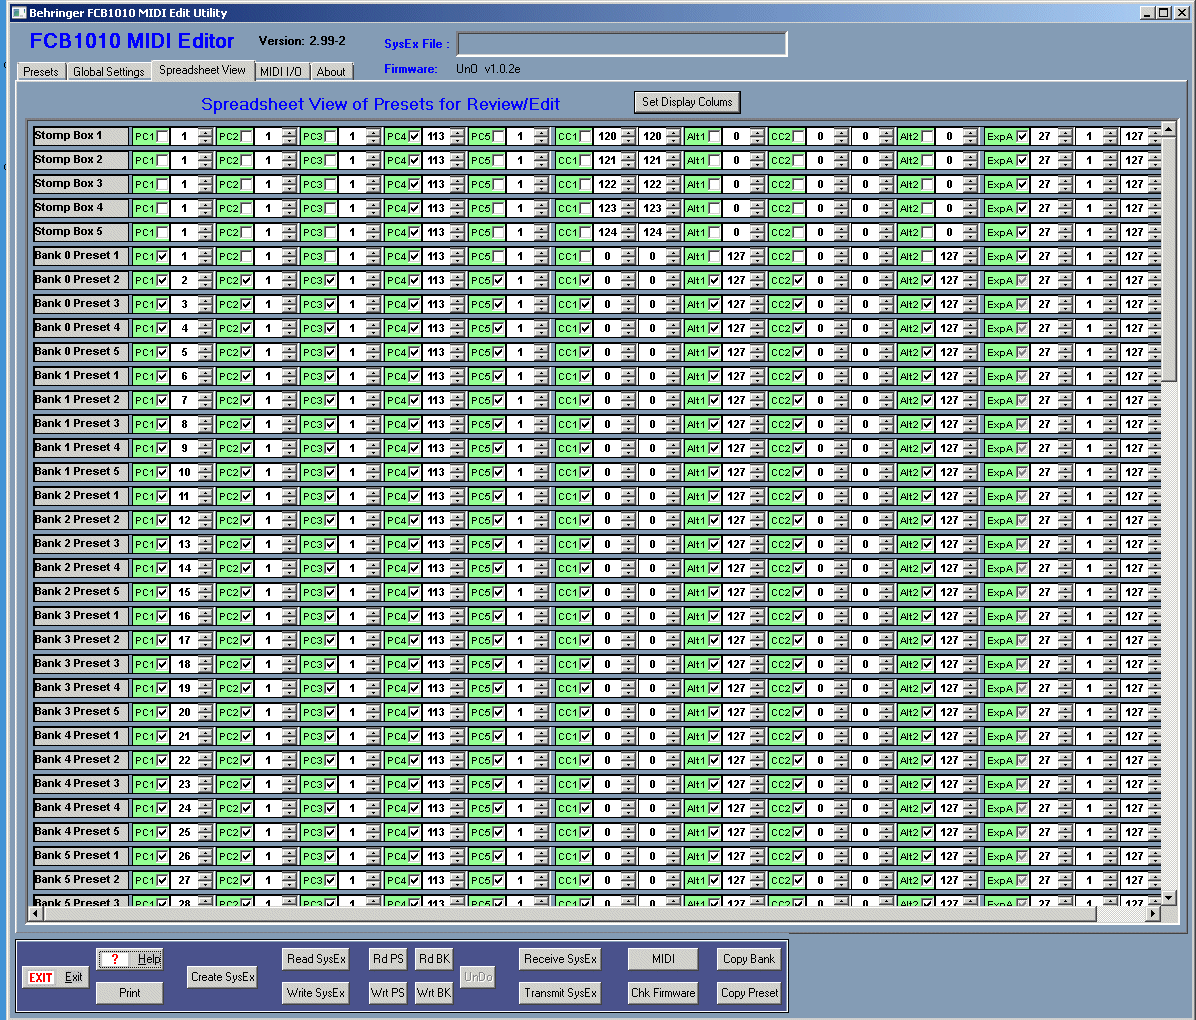Click the Rd PS button
The width and height of the screenshot is (1196, 1020).
387,959
